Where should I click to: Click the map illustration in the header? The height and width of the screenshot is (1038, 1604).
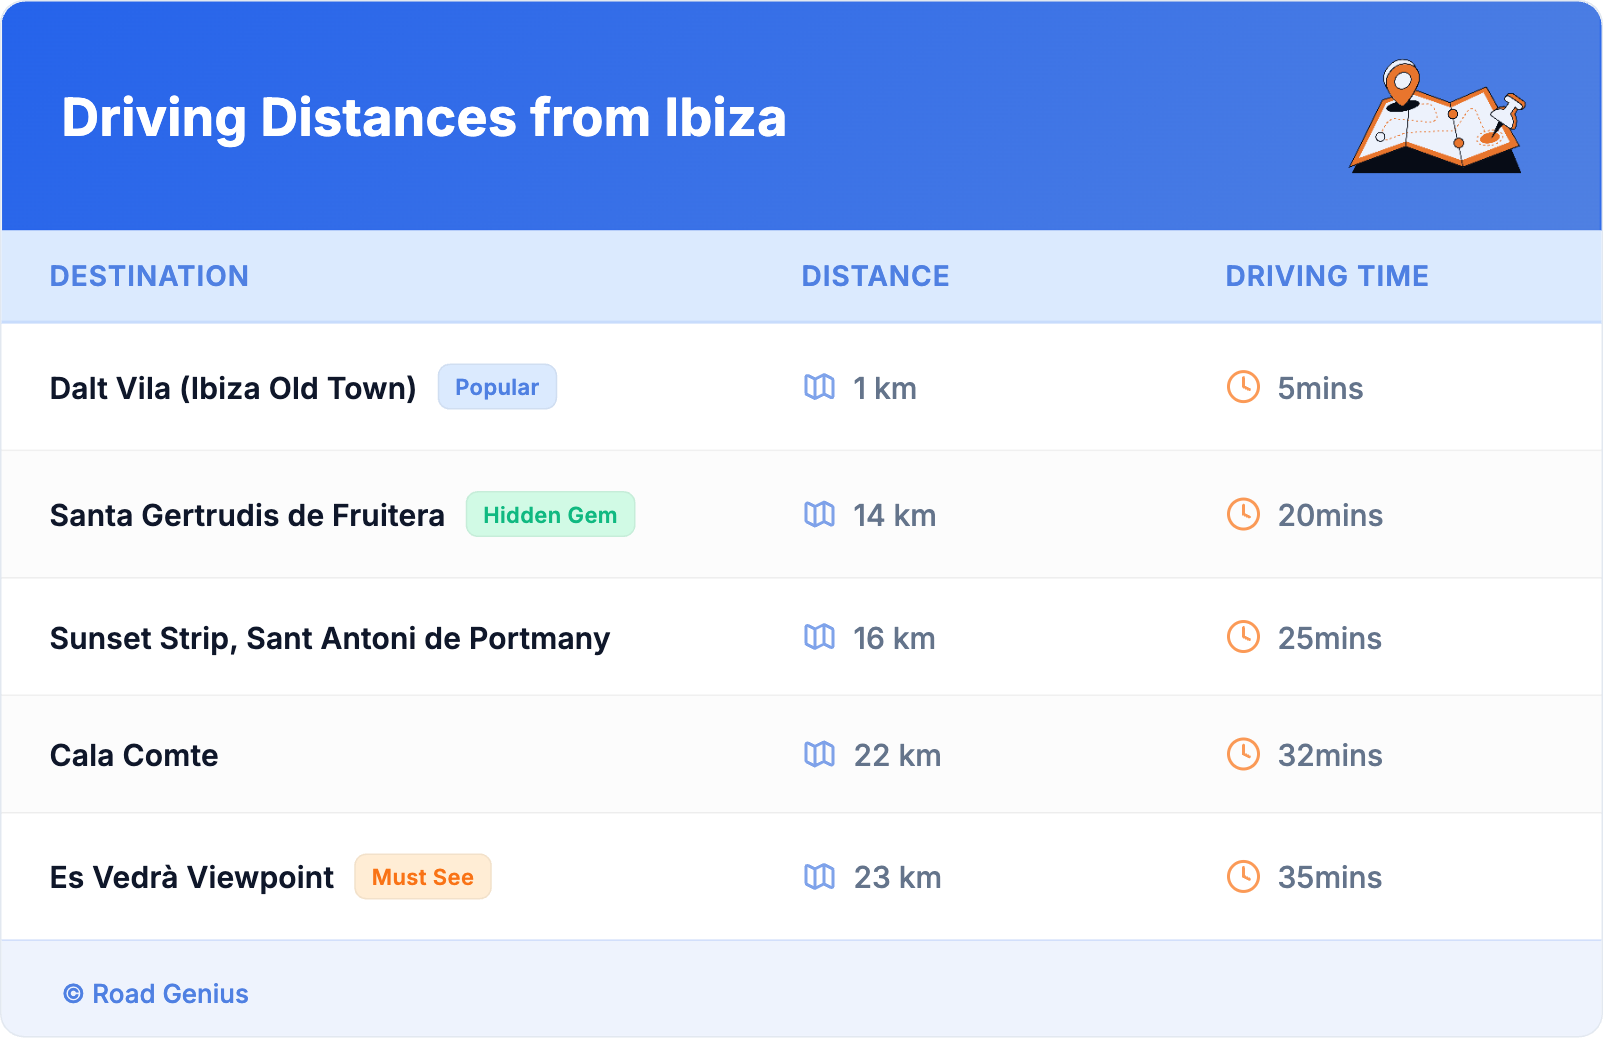point(1437,118)
